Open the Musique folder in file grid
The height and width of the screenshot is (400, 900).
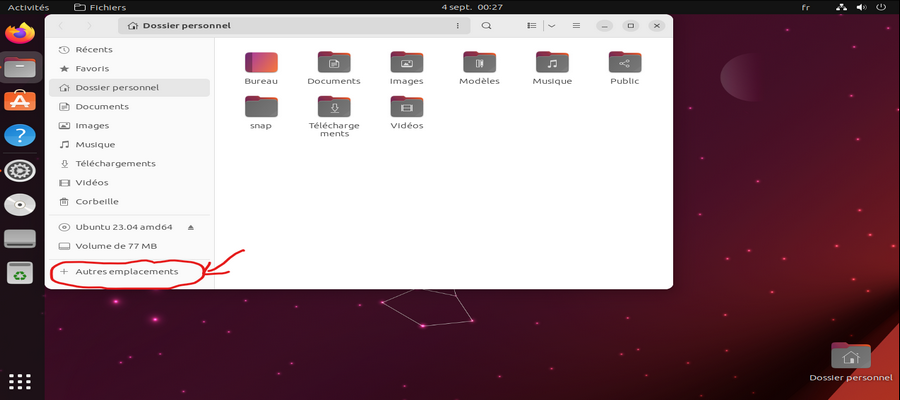(x=552, y=61)
